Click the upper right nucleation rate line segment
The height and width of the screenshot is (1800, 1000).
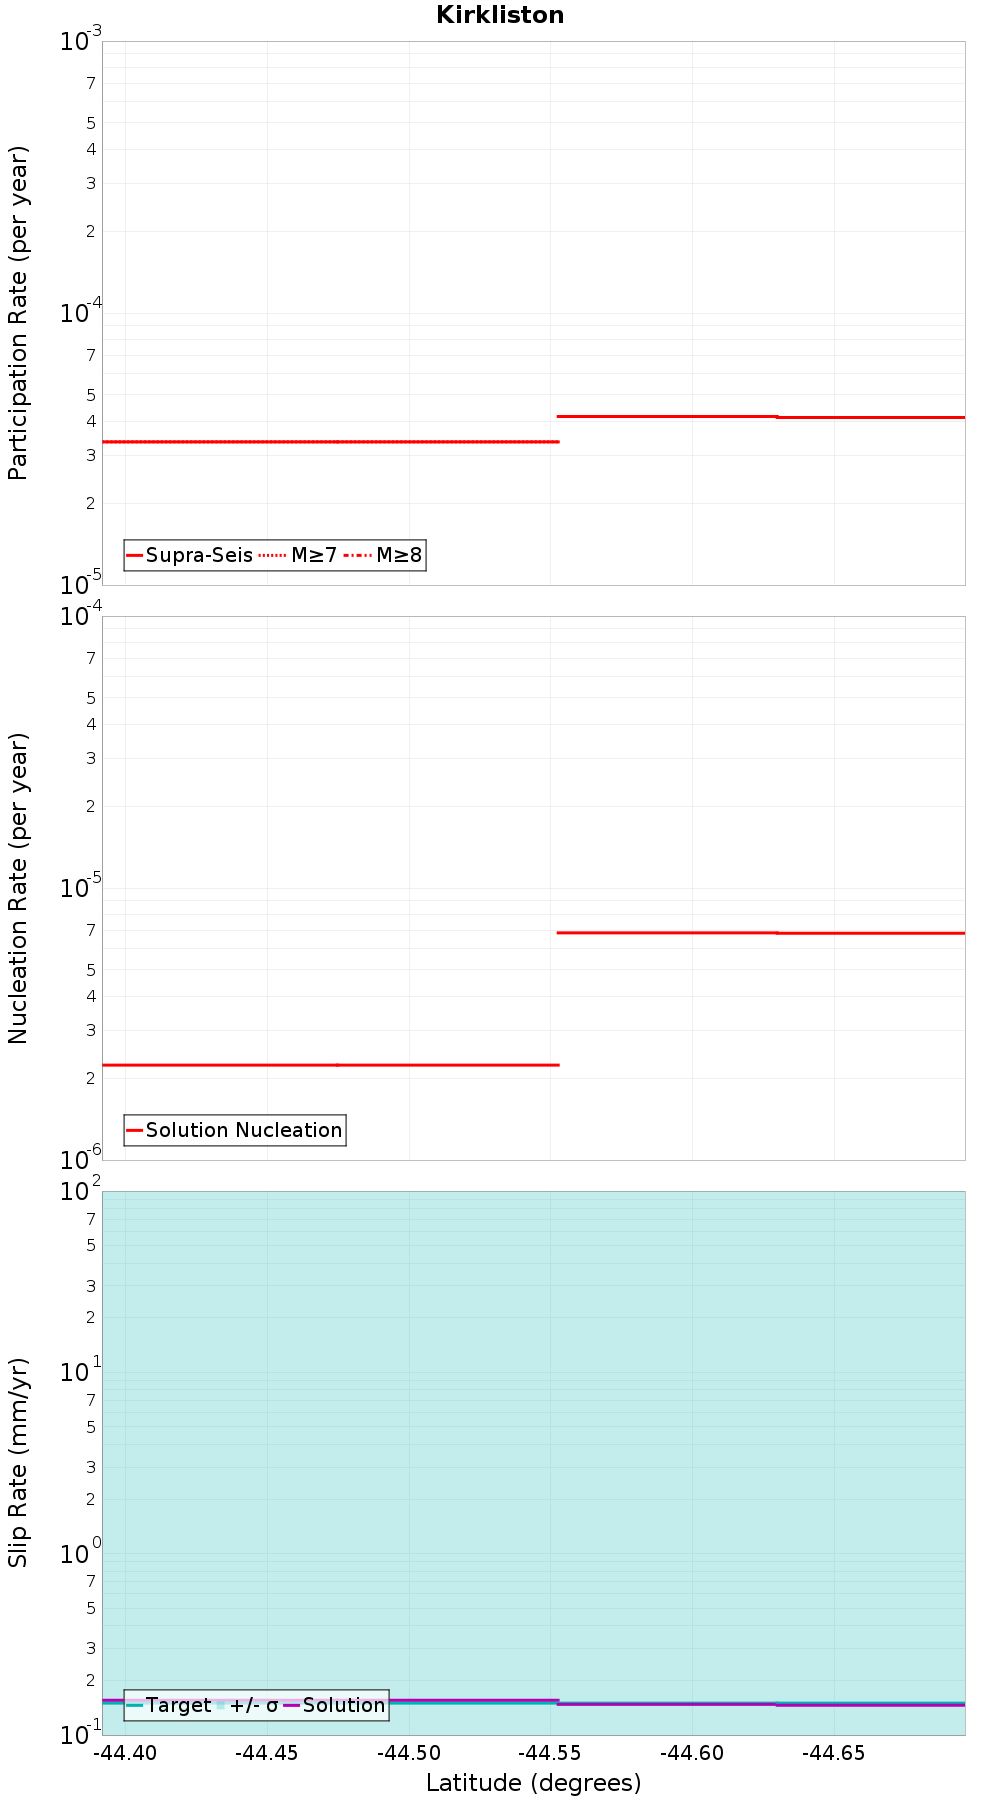761,933
